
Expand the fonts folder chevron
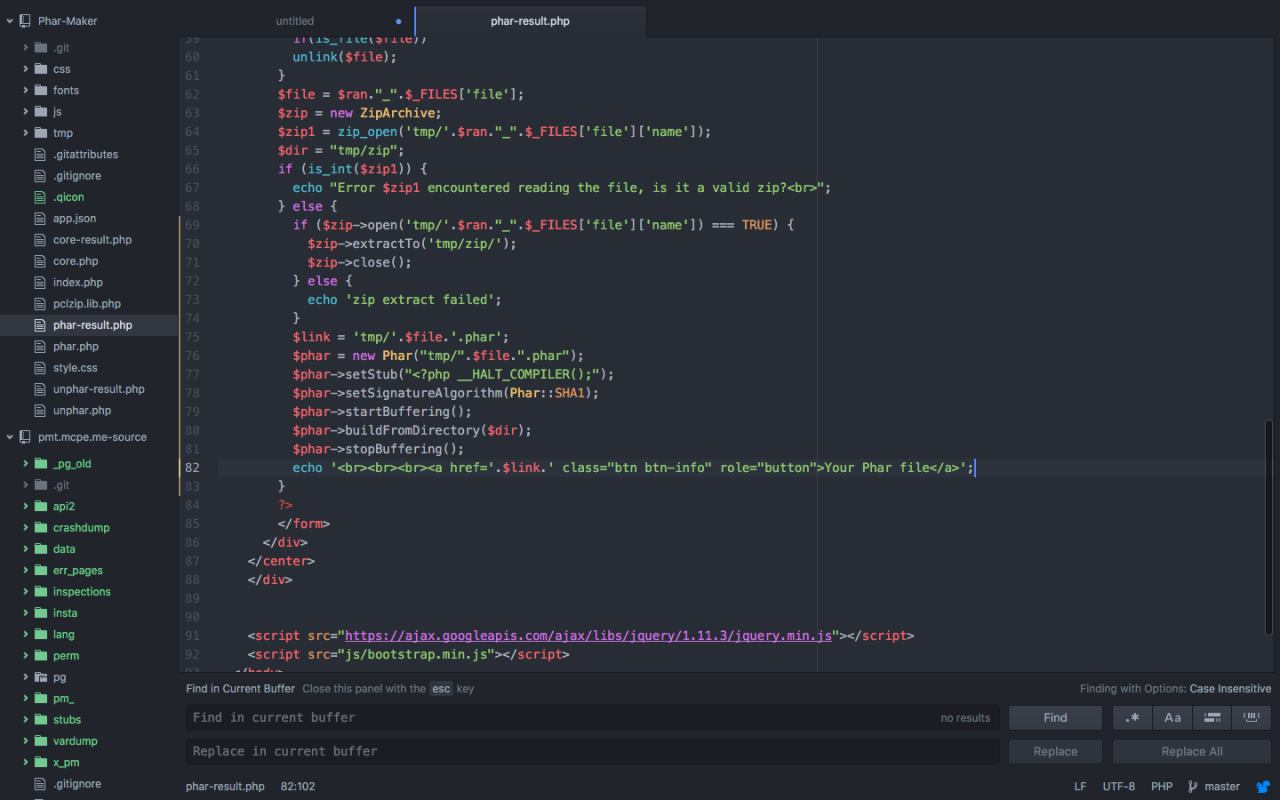click(26, 91)
